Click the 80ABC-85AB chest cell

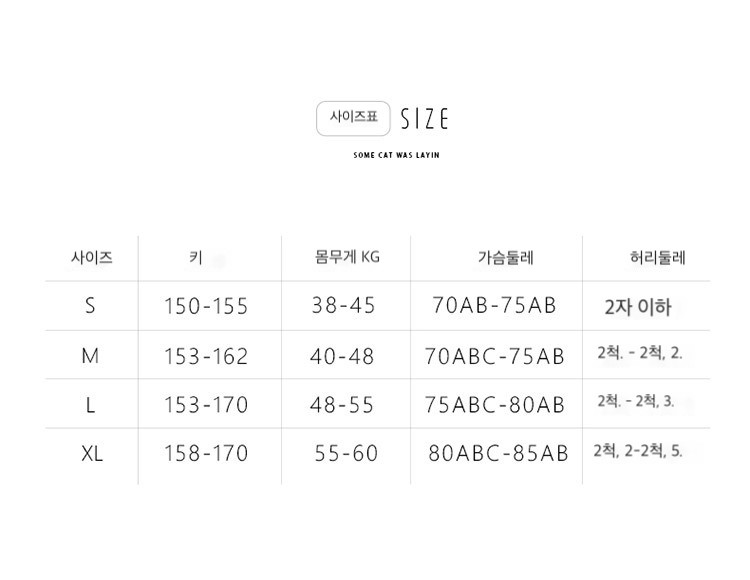pos(498,453)
